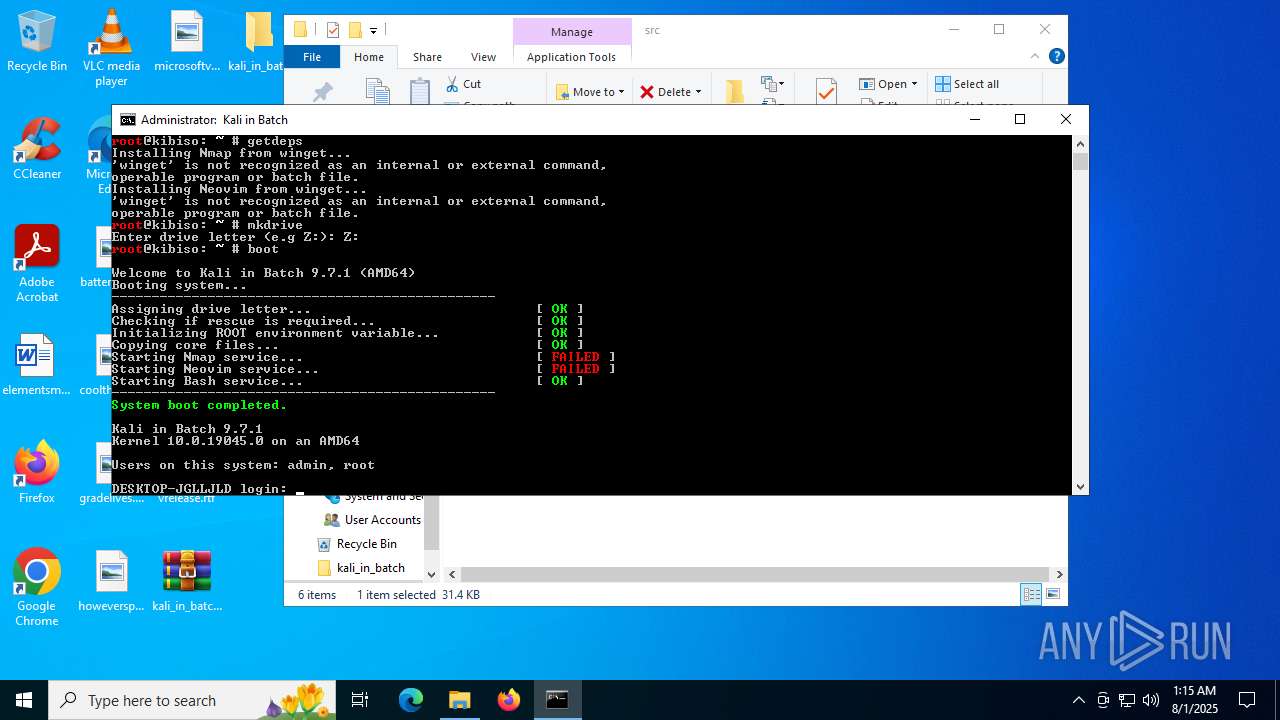The height and width of the screenshot is (720, 1280).
Task: Click the console scrollbar up arrow
Action: coord(1080,144)
